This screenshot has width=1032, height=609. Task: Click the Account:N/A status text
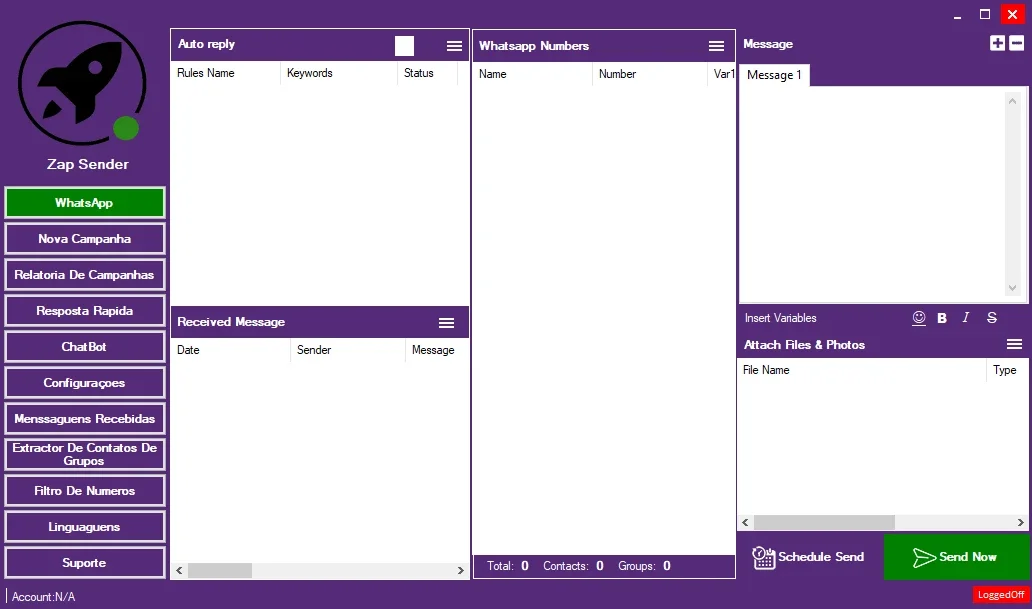pyautogui.click(x=43, y=597)
